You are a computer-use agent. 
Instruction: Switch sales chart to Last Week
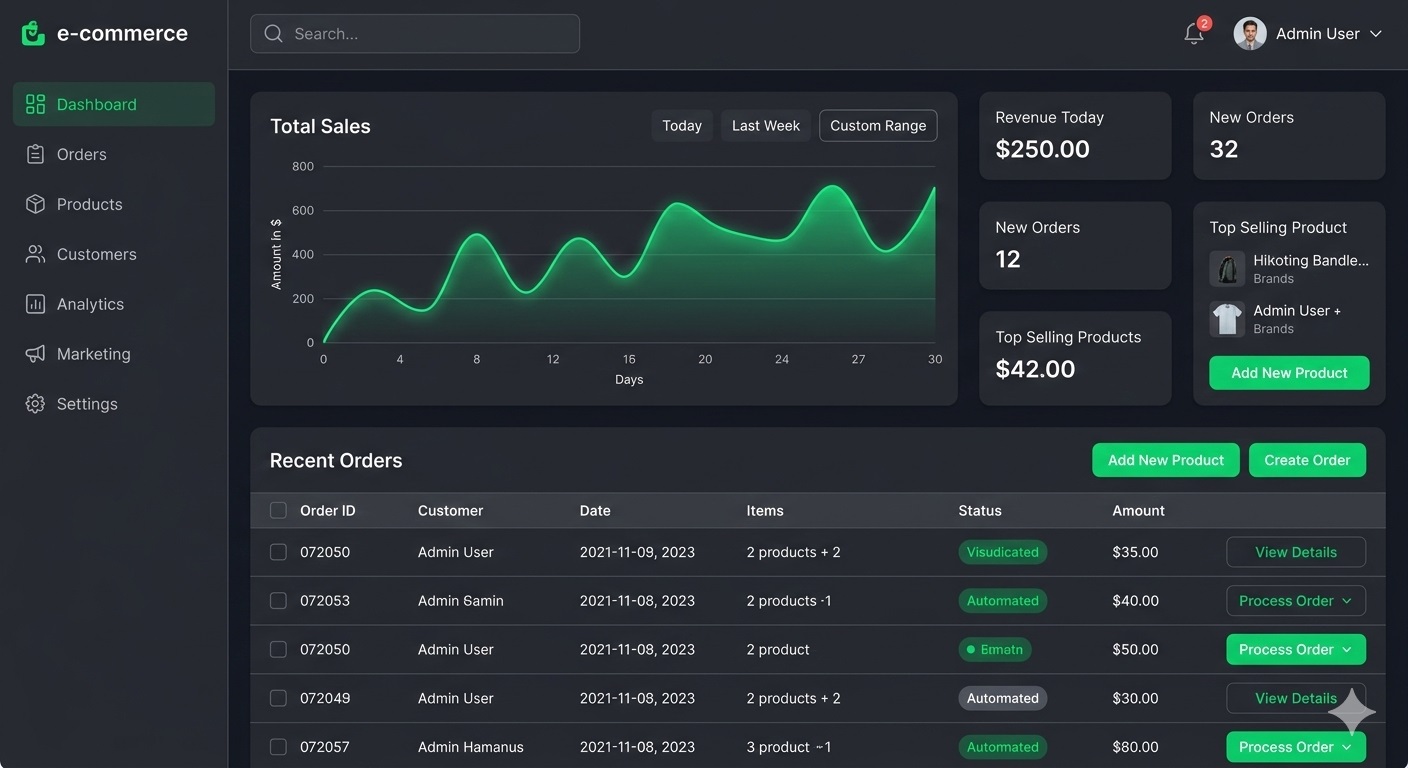[x=765, y=125]
